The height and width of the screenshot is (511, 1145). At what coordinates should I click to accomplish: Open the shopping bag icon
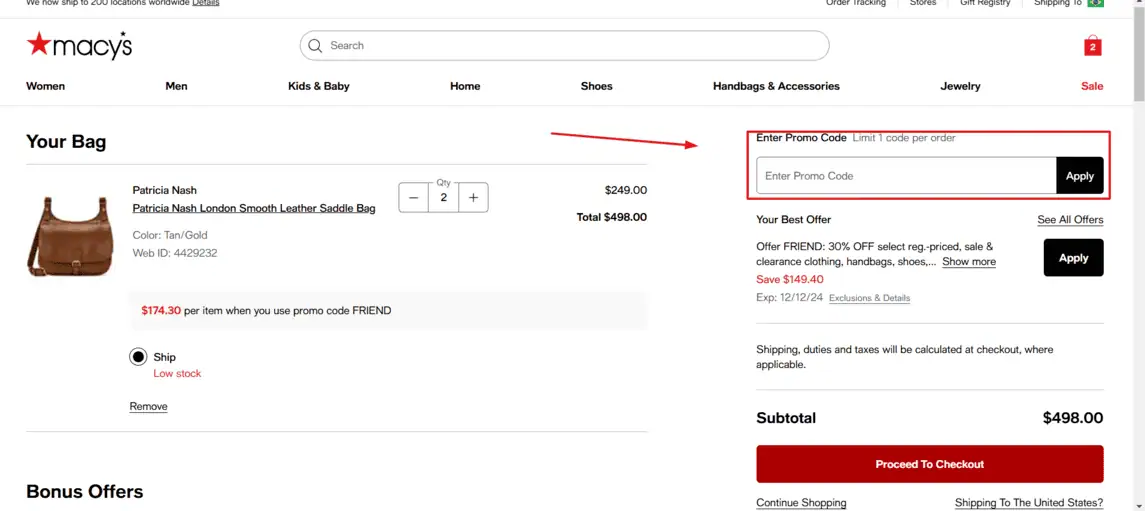click(1092, 46)
